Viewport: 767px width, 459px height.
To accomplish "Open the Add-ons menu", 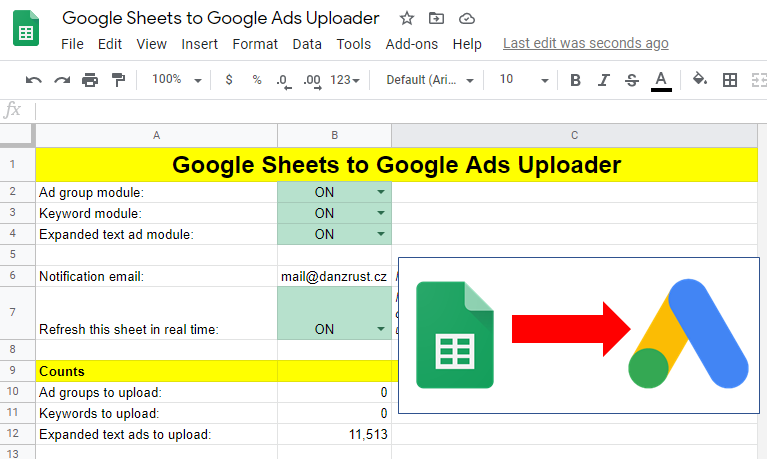I will tap(411, 44).
